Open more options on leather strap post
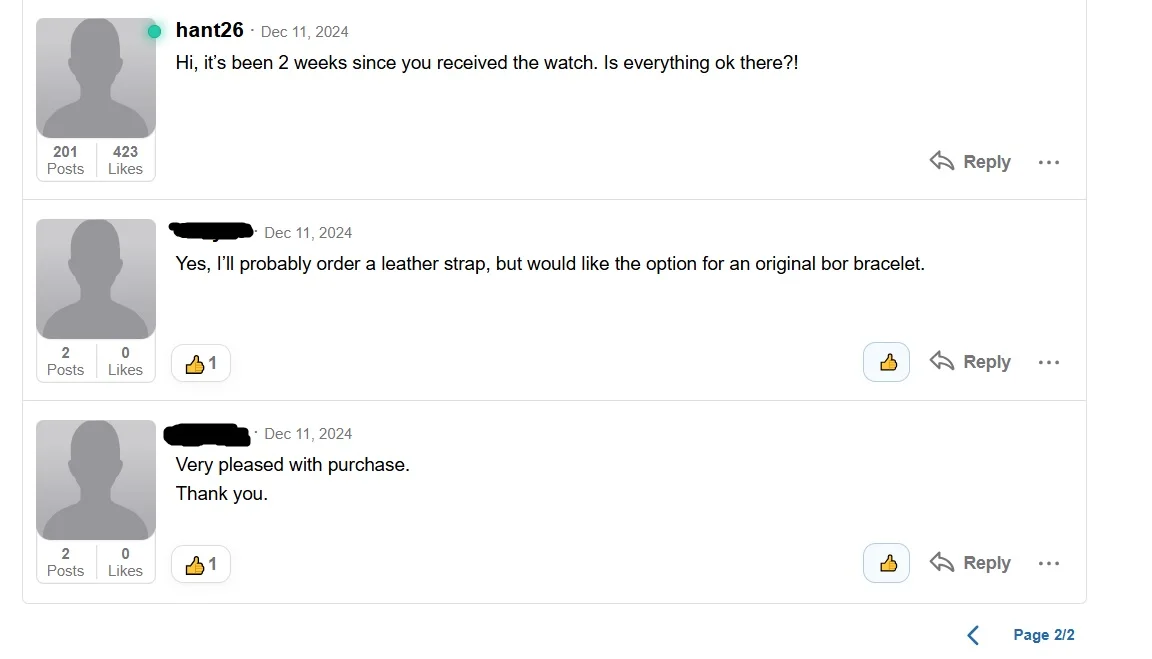Image resolution: width=1152 pixels, height=659 pixels. [1048, 363]
